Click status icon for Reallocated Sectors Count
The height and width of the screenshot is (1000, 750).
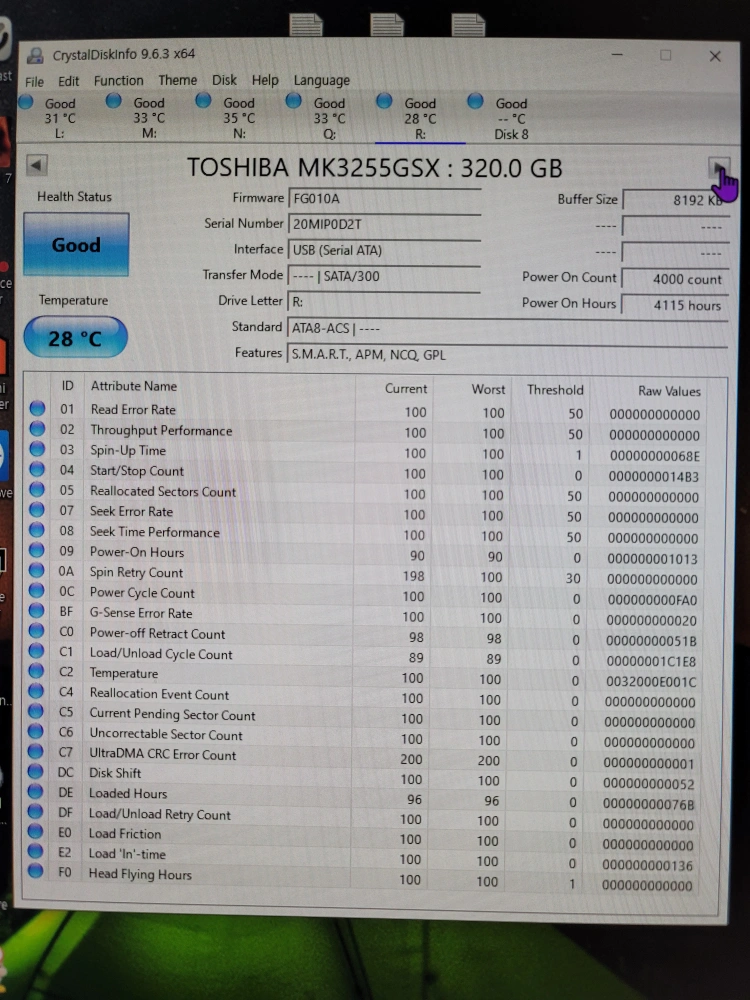(x=37, y=490)
